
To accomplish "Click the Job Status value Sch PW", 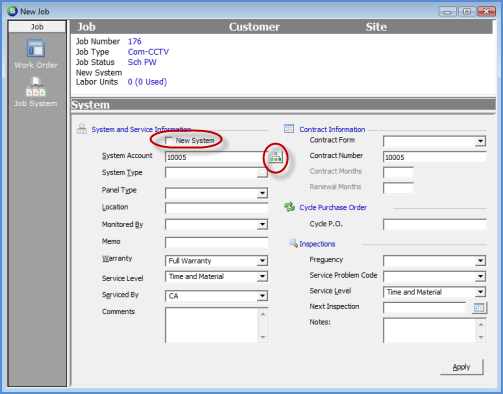I will tap(142, 62).
